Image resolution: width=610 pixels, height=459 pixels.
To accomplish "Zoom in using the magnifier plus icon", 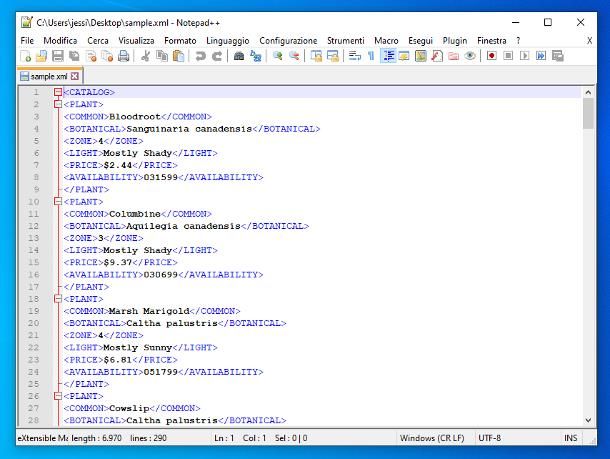I will point(277,56).
